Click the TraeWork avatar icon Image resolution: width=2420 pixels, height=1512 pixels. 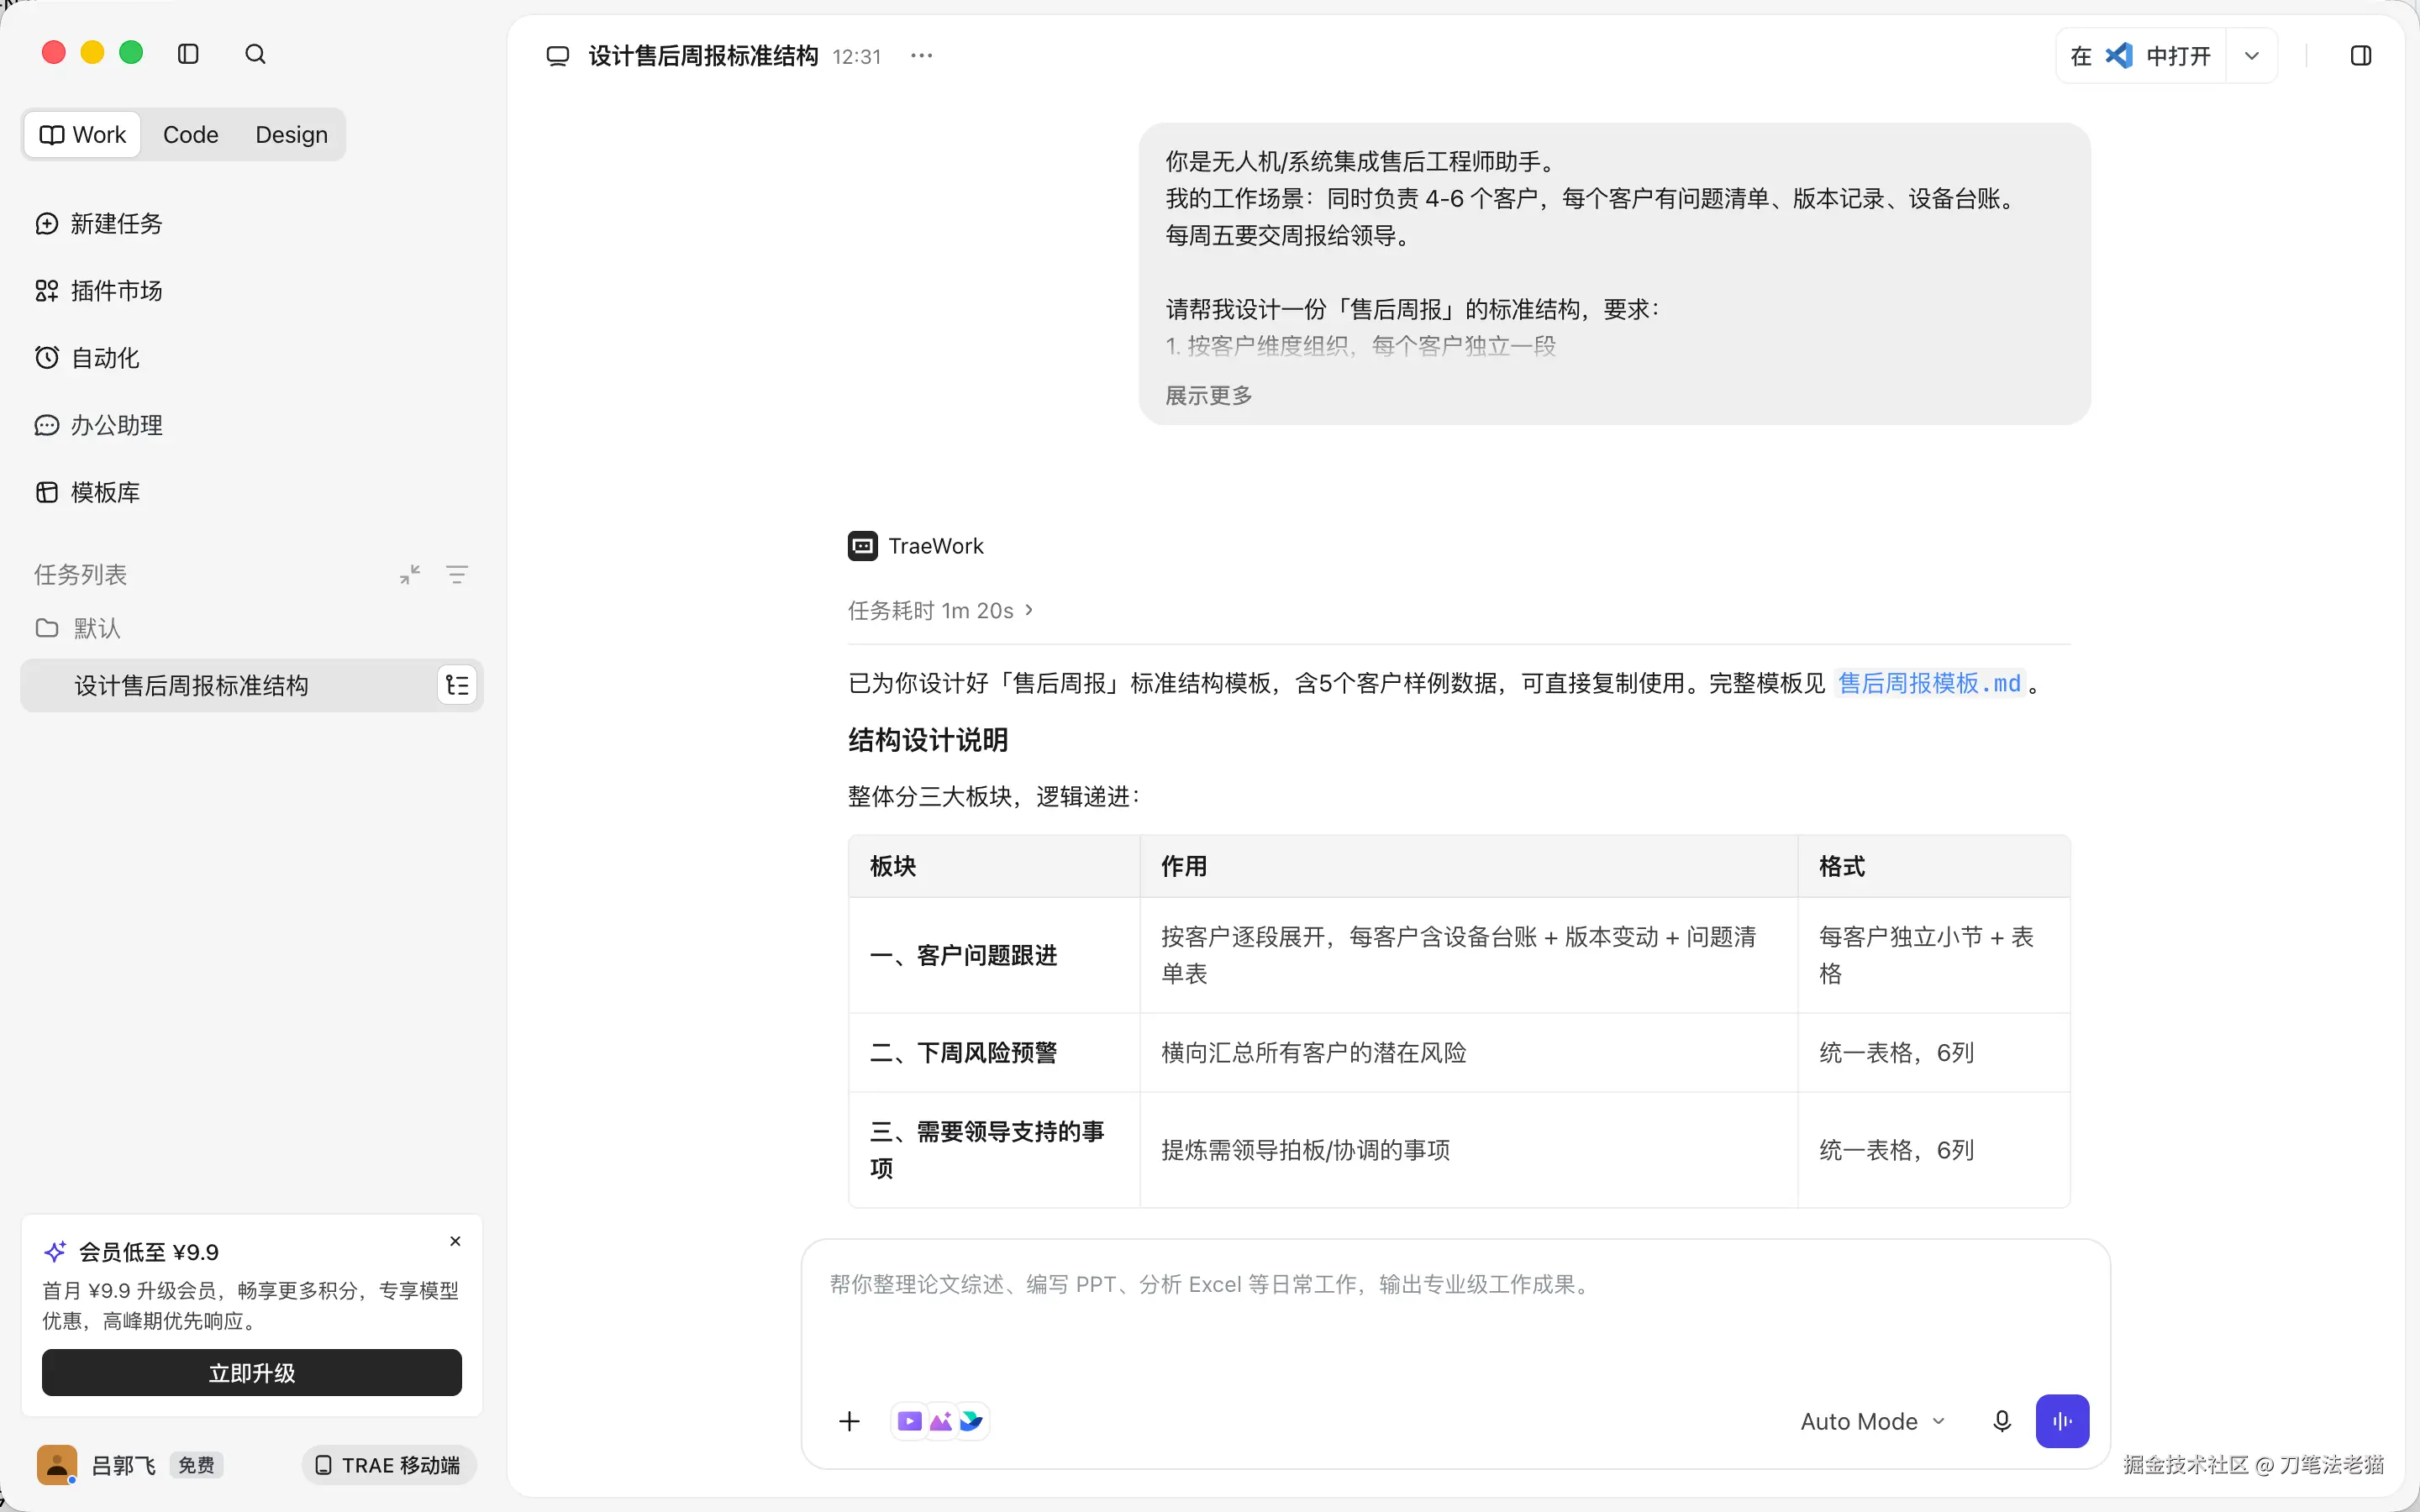pyautogui.click(x=863, y=546)
